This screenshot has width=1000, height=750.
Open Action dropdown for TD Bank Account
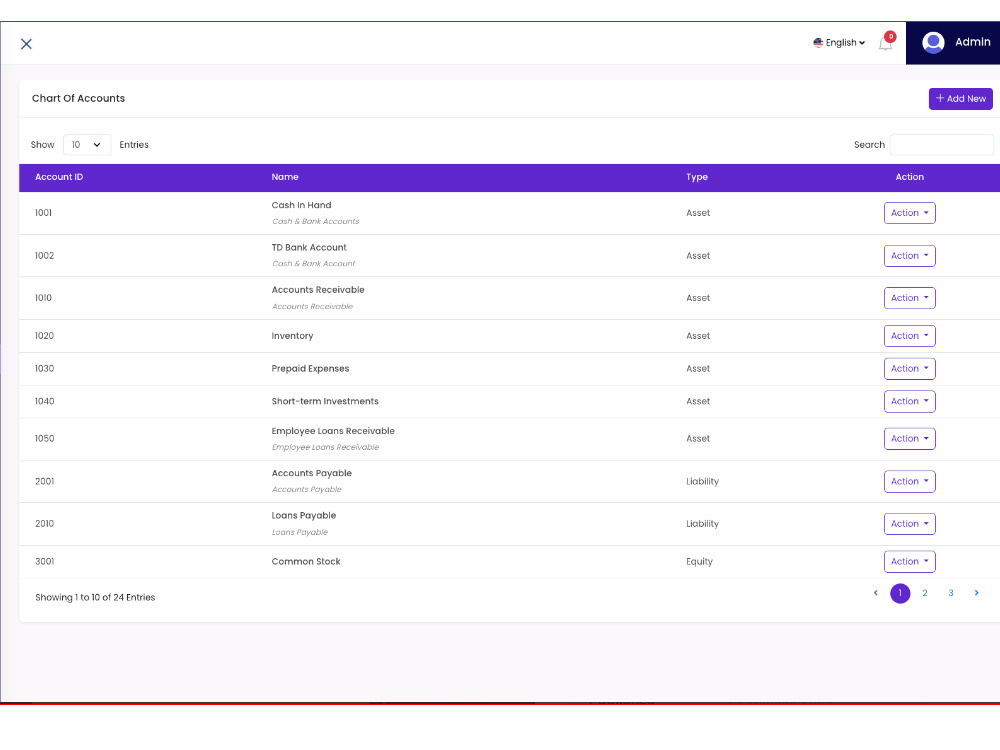point(909,256)
